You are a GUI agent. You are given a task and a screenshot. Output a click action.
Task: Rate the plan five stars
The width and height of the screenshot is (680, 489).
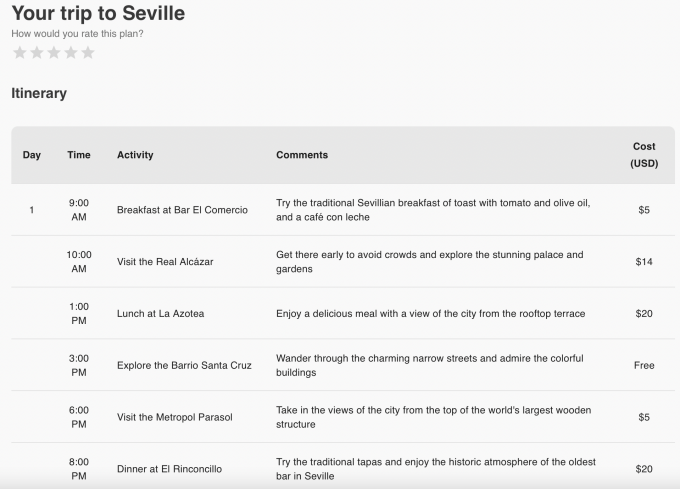(88, 52)
